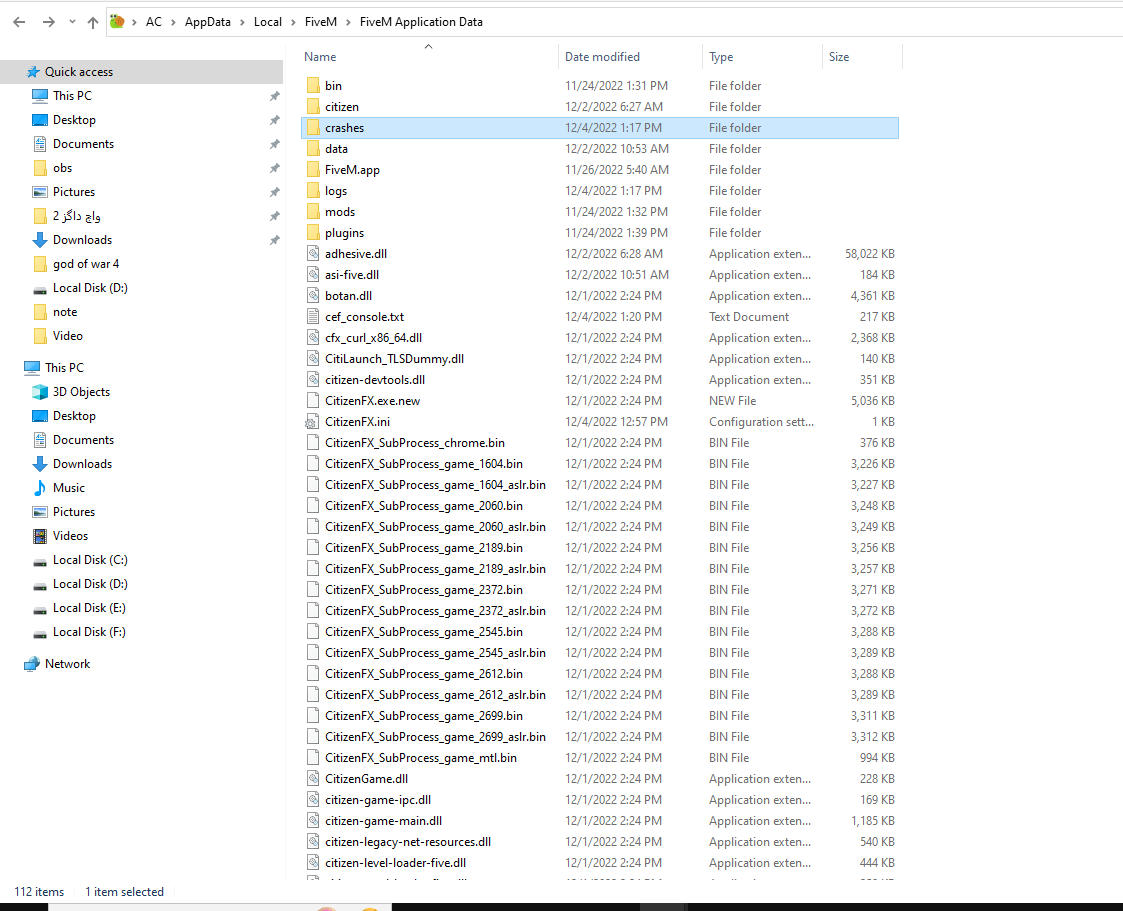
Task: Open 3D Objects under This PC
Action: point(82,392)
